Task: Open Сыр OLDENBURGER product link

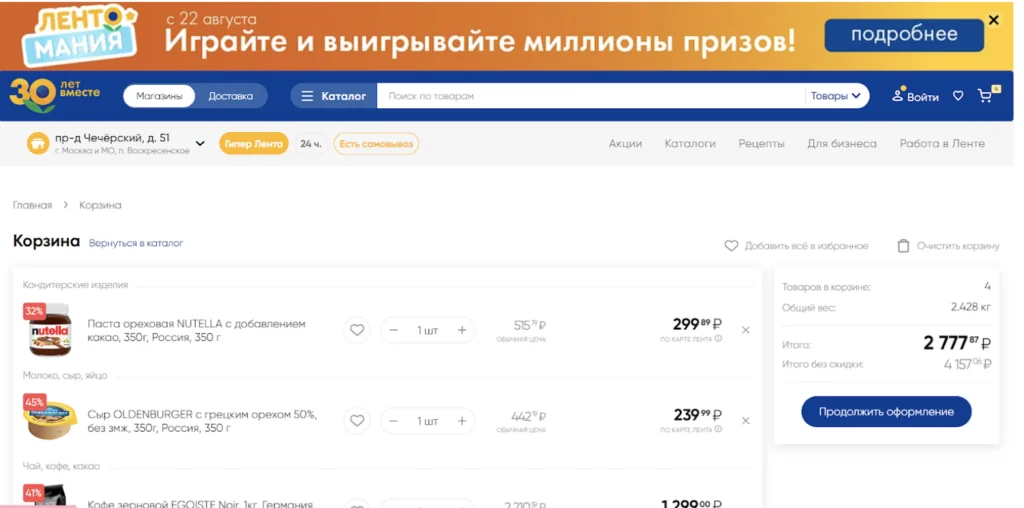Action: [202, 421]
